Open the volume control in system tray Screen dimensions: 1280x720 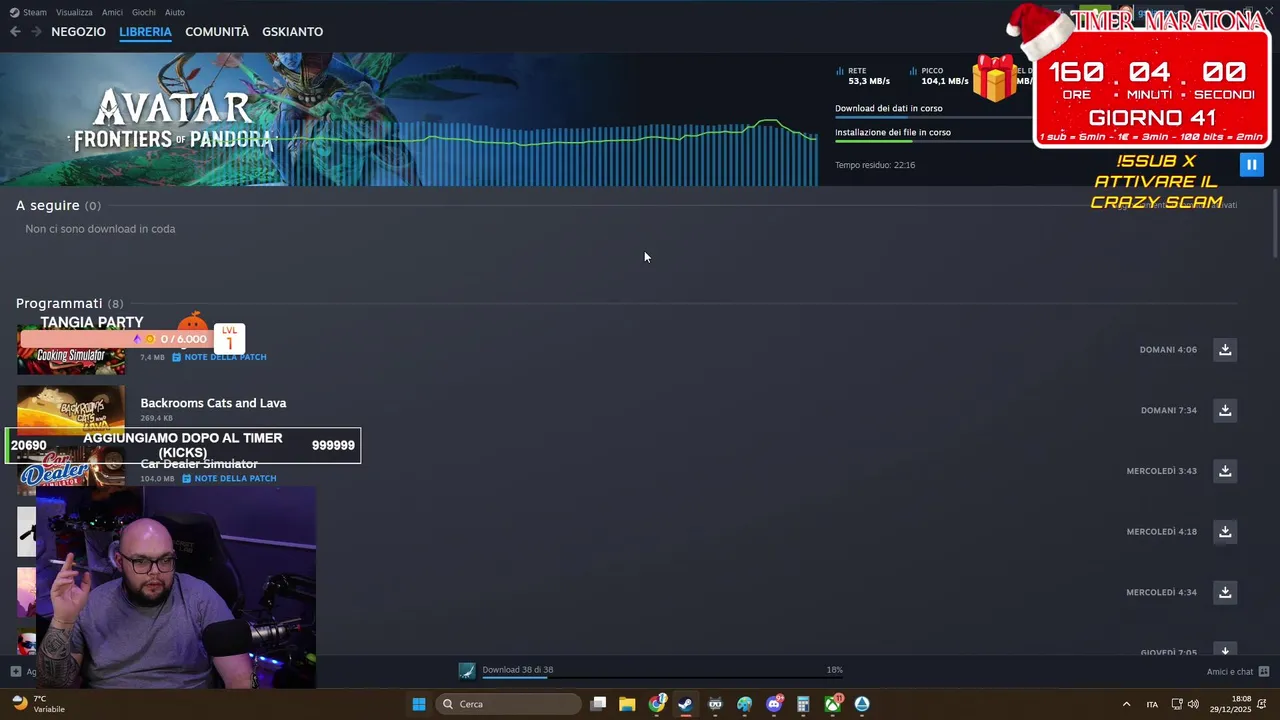(1193, 704)
